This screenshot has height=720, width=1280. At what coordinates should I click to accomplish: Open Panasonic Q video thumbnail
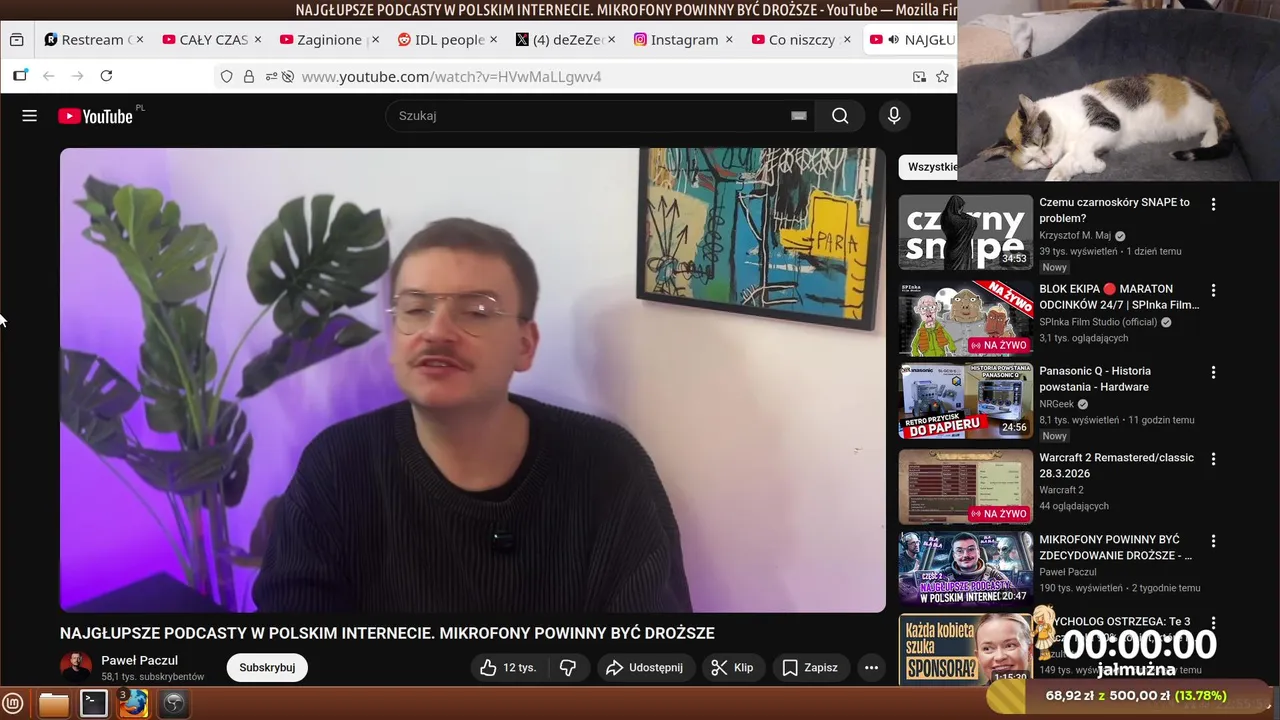pyautogui.click(x=965, y=401)
